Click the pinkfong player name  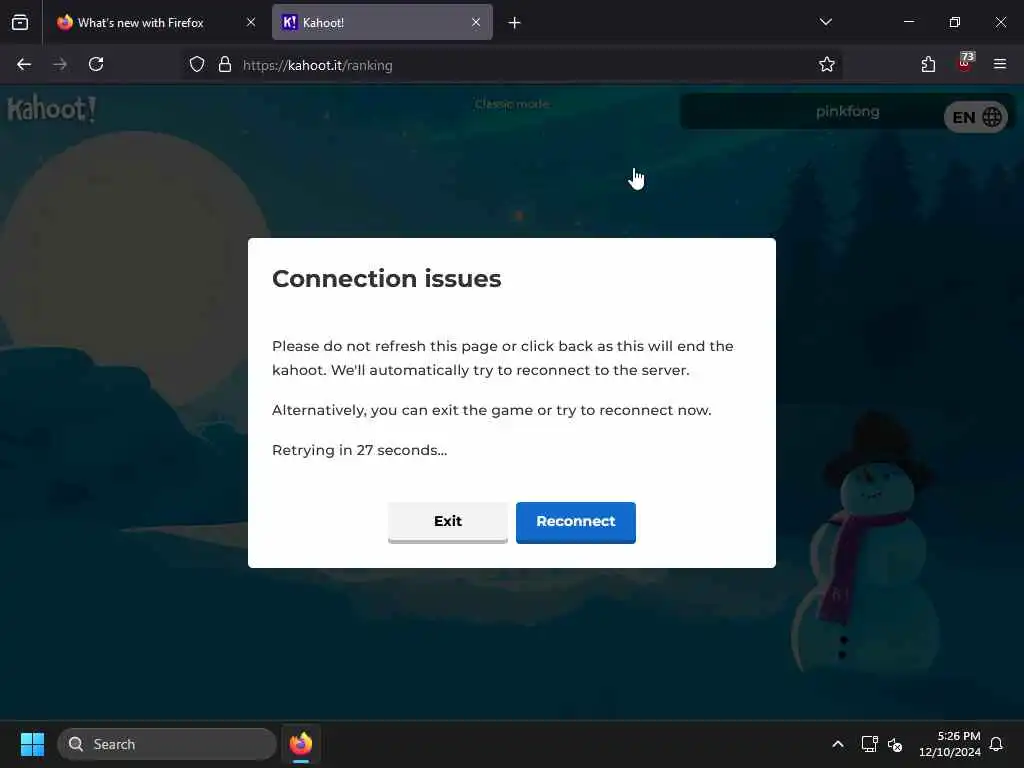(x=848, y=112)
